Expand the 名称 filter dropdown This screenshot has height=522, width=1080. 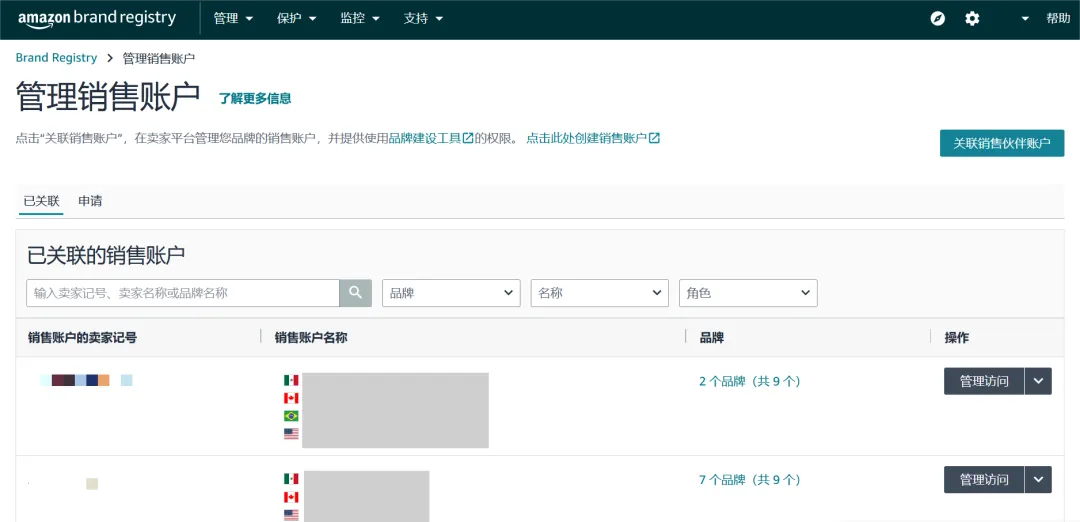pyautogui.click(x=599, y=293)
